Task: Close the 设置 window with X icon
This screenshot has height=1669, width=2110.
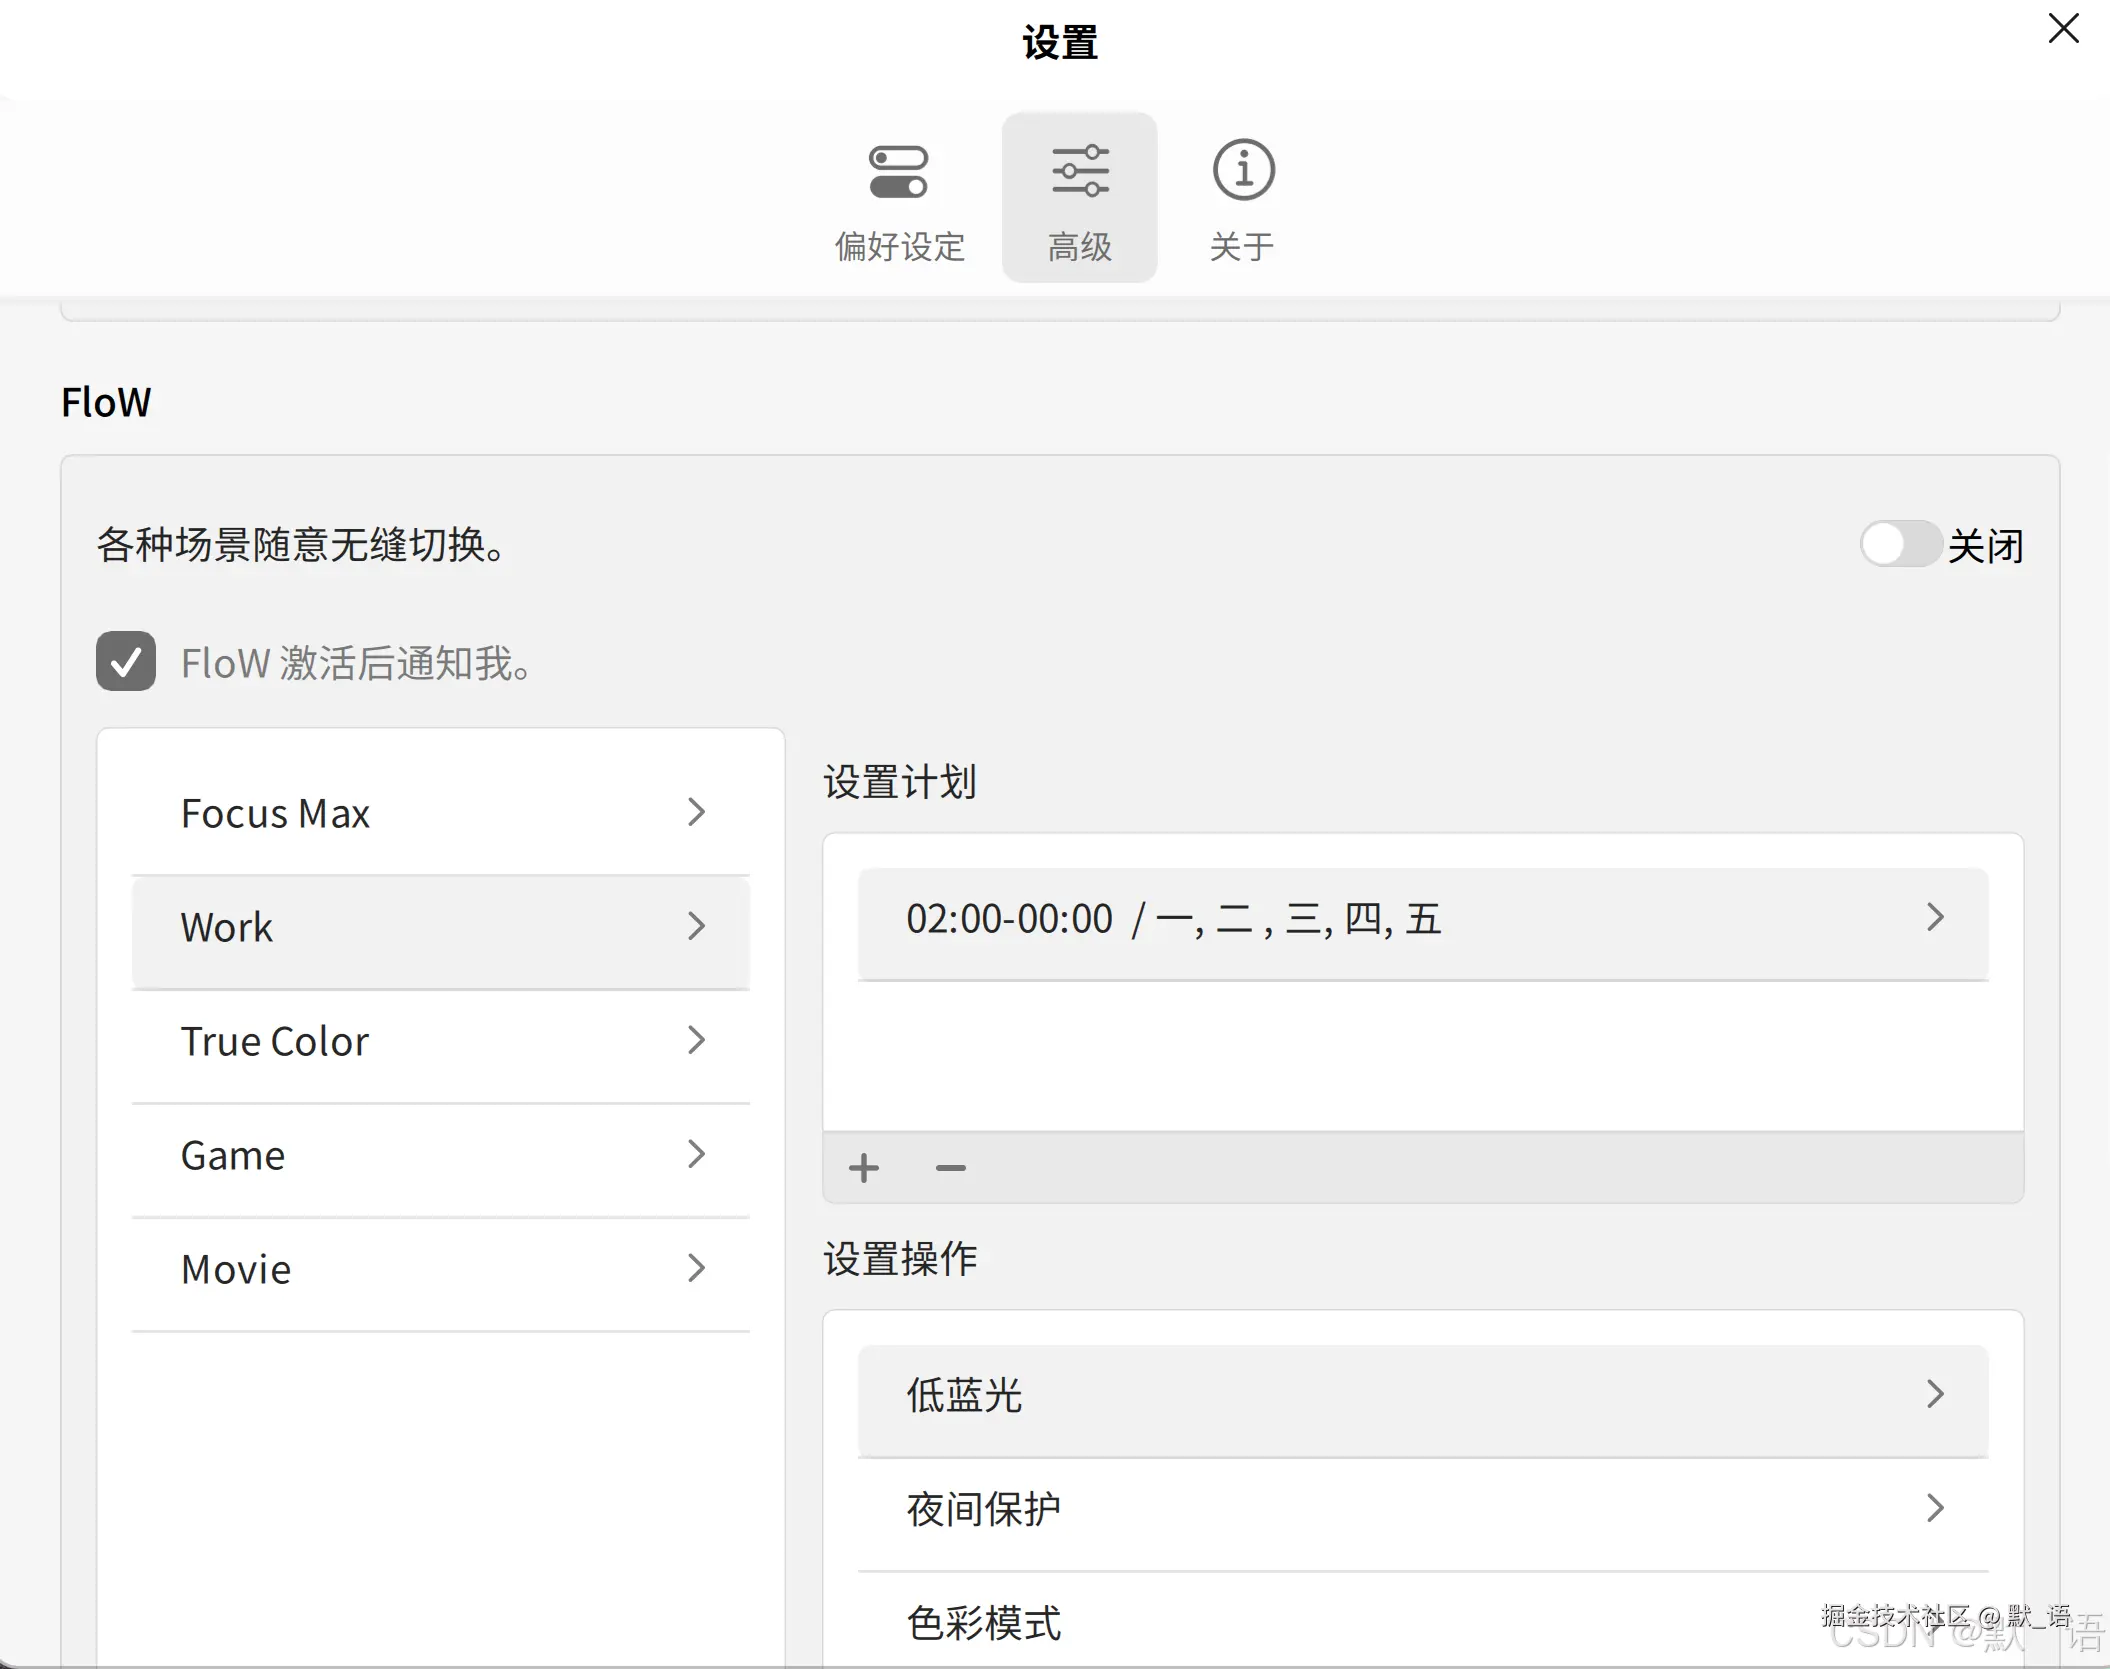Action: (x=2063, y=29)
